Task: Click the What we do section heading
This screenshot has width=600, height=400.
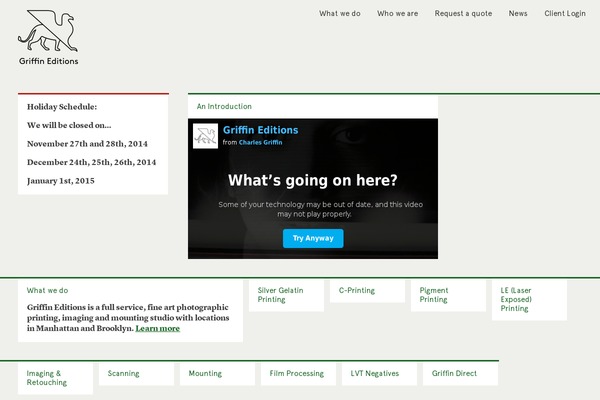Action: pyautogui.click(x=47, y=291)
